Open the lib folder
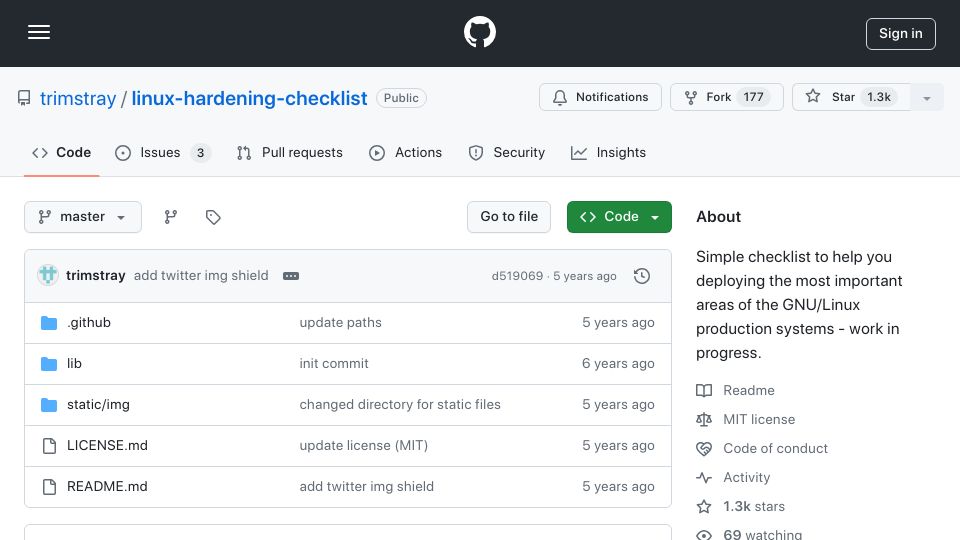Image resolution: width=960 pixels, height=540 pixels. 74,364
